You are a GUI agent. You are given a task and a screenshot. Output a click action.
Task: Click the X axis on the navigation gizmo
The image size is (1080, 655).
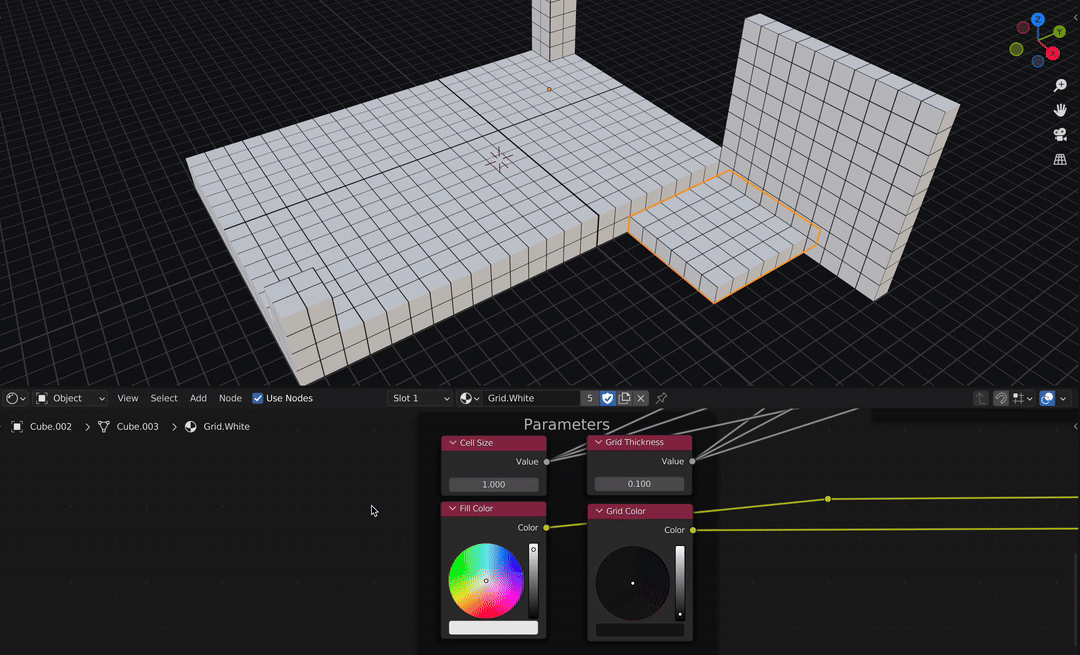[1053, 53]
